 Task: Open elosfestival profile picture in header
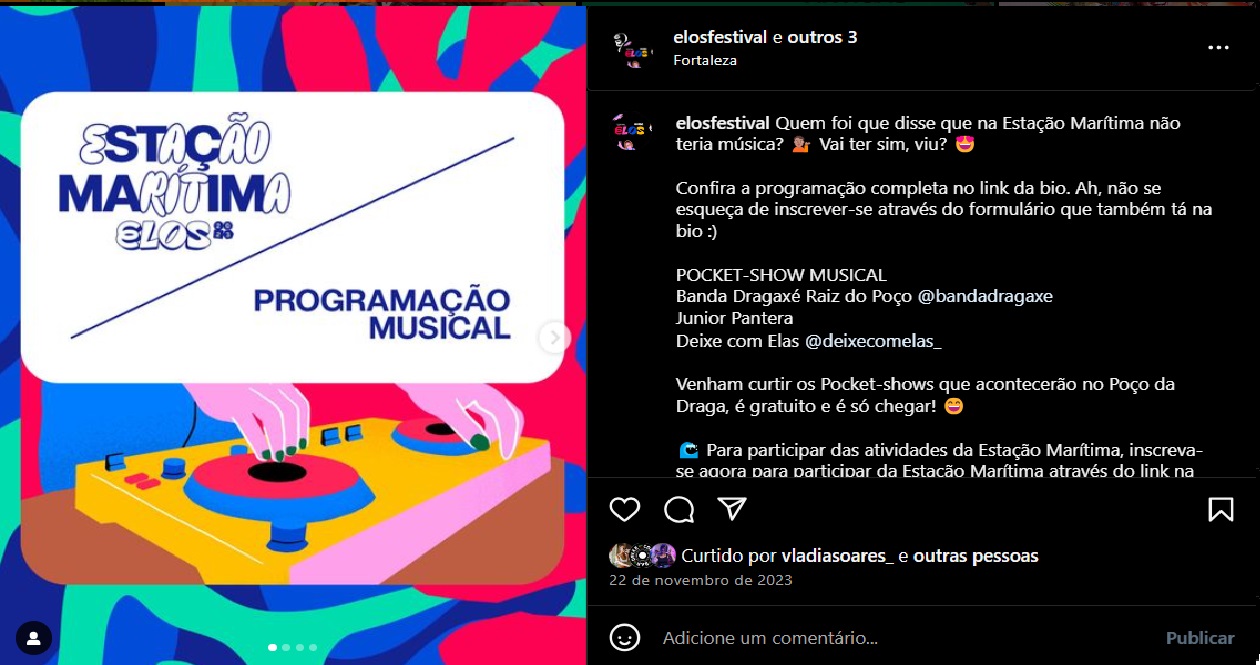coord(631,48)
